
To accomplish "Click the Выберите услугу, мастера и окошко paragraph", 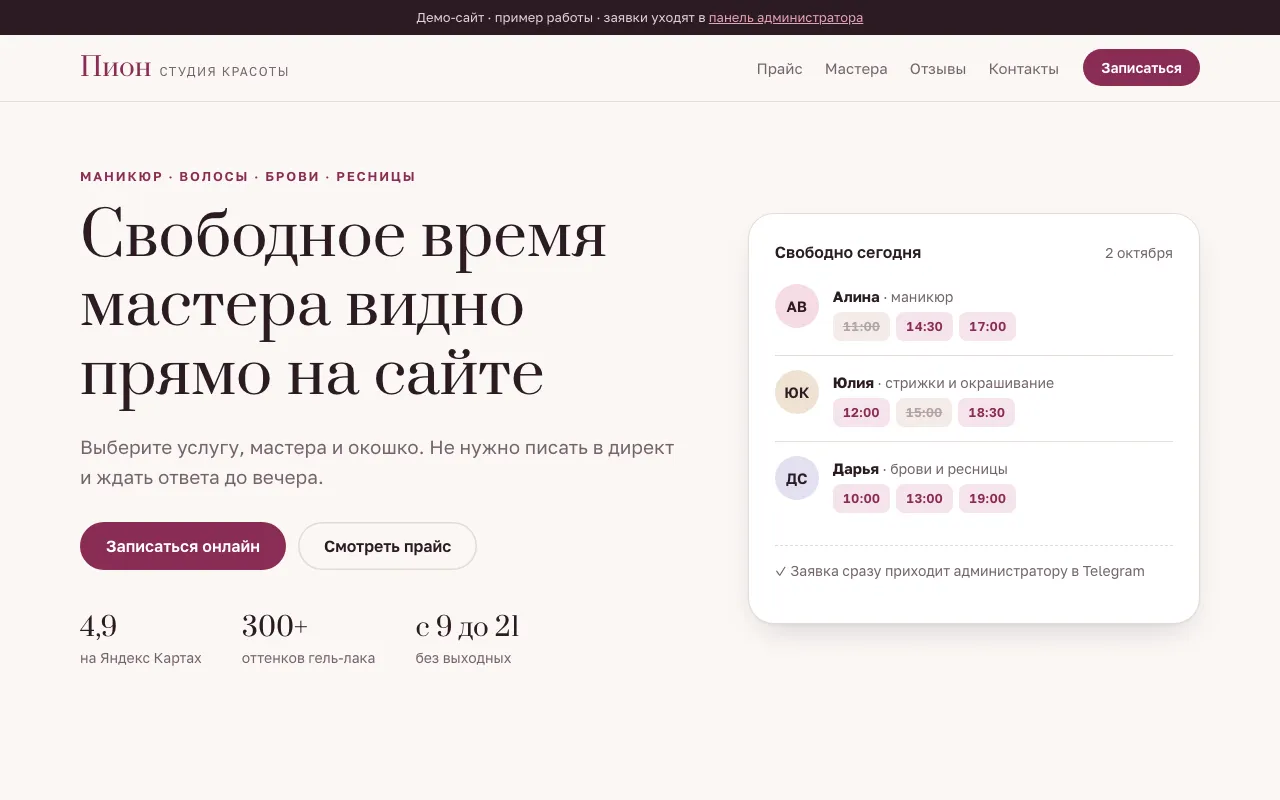I will pyautogui.click(x=377, y=463).
